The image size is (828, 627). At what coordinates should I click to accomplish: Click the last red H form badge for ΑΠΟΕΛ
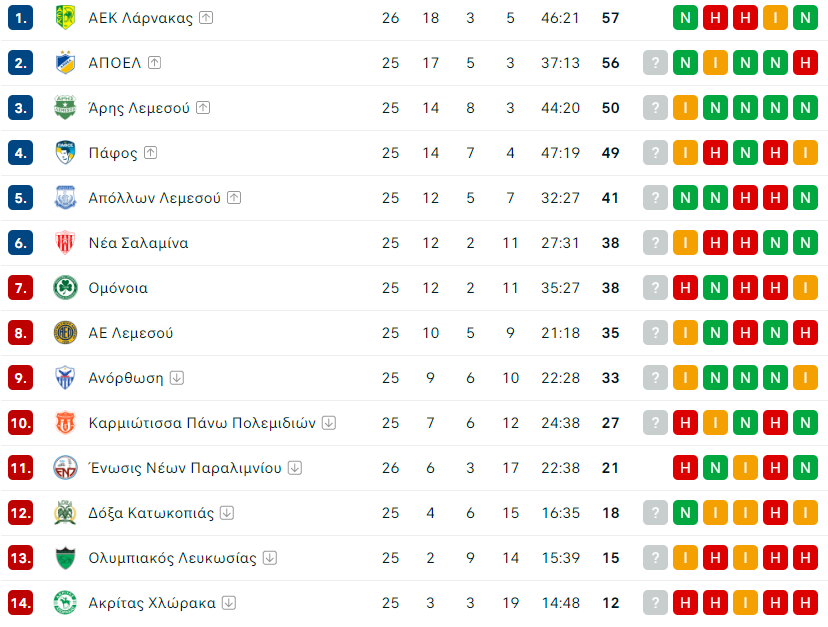(x=805, y=63)
